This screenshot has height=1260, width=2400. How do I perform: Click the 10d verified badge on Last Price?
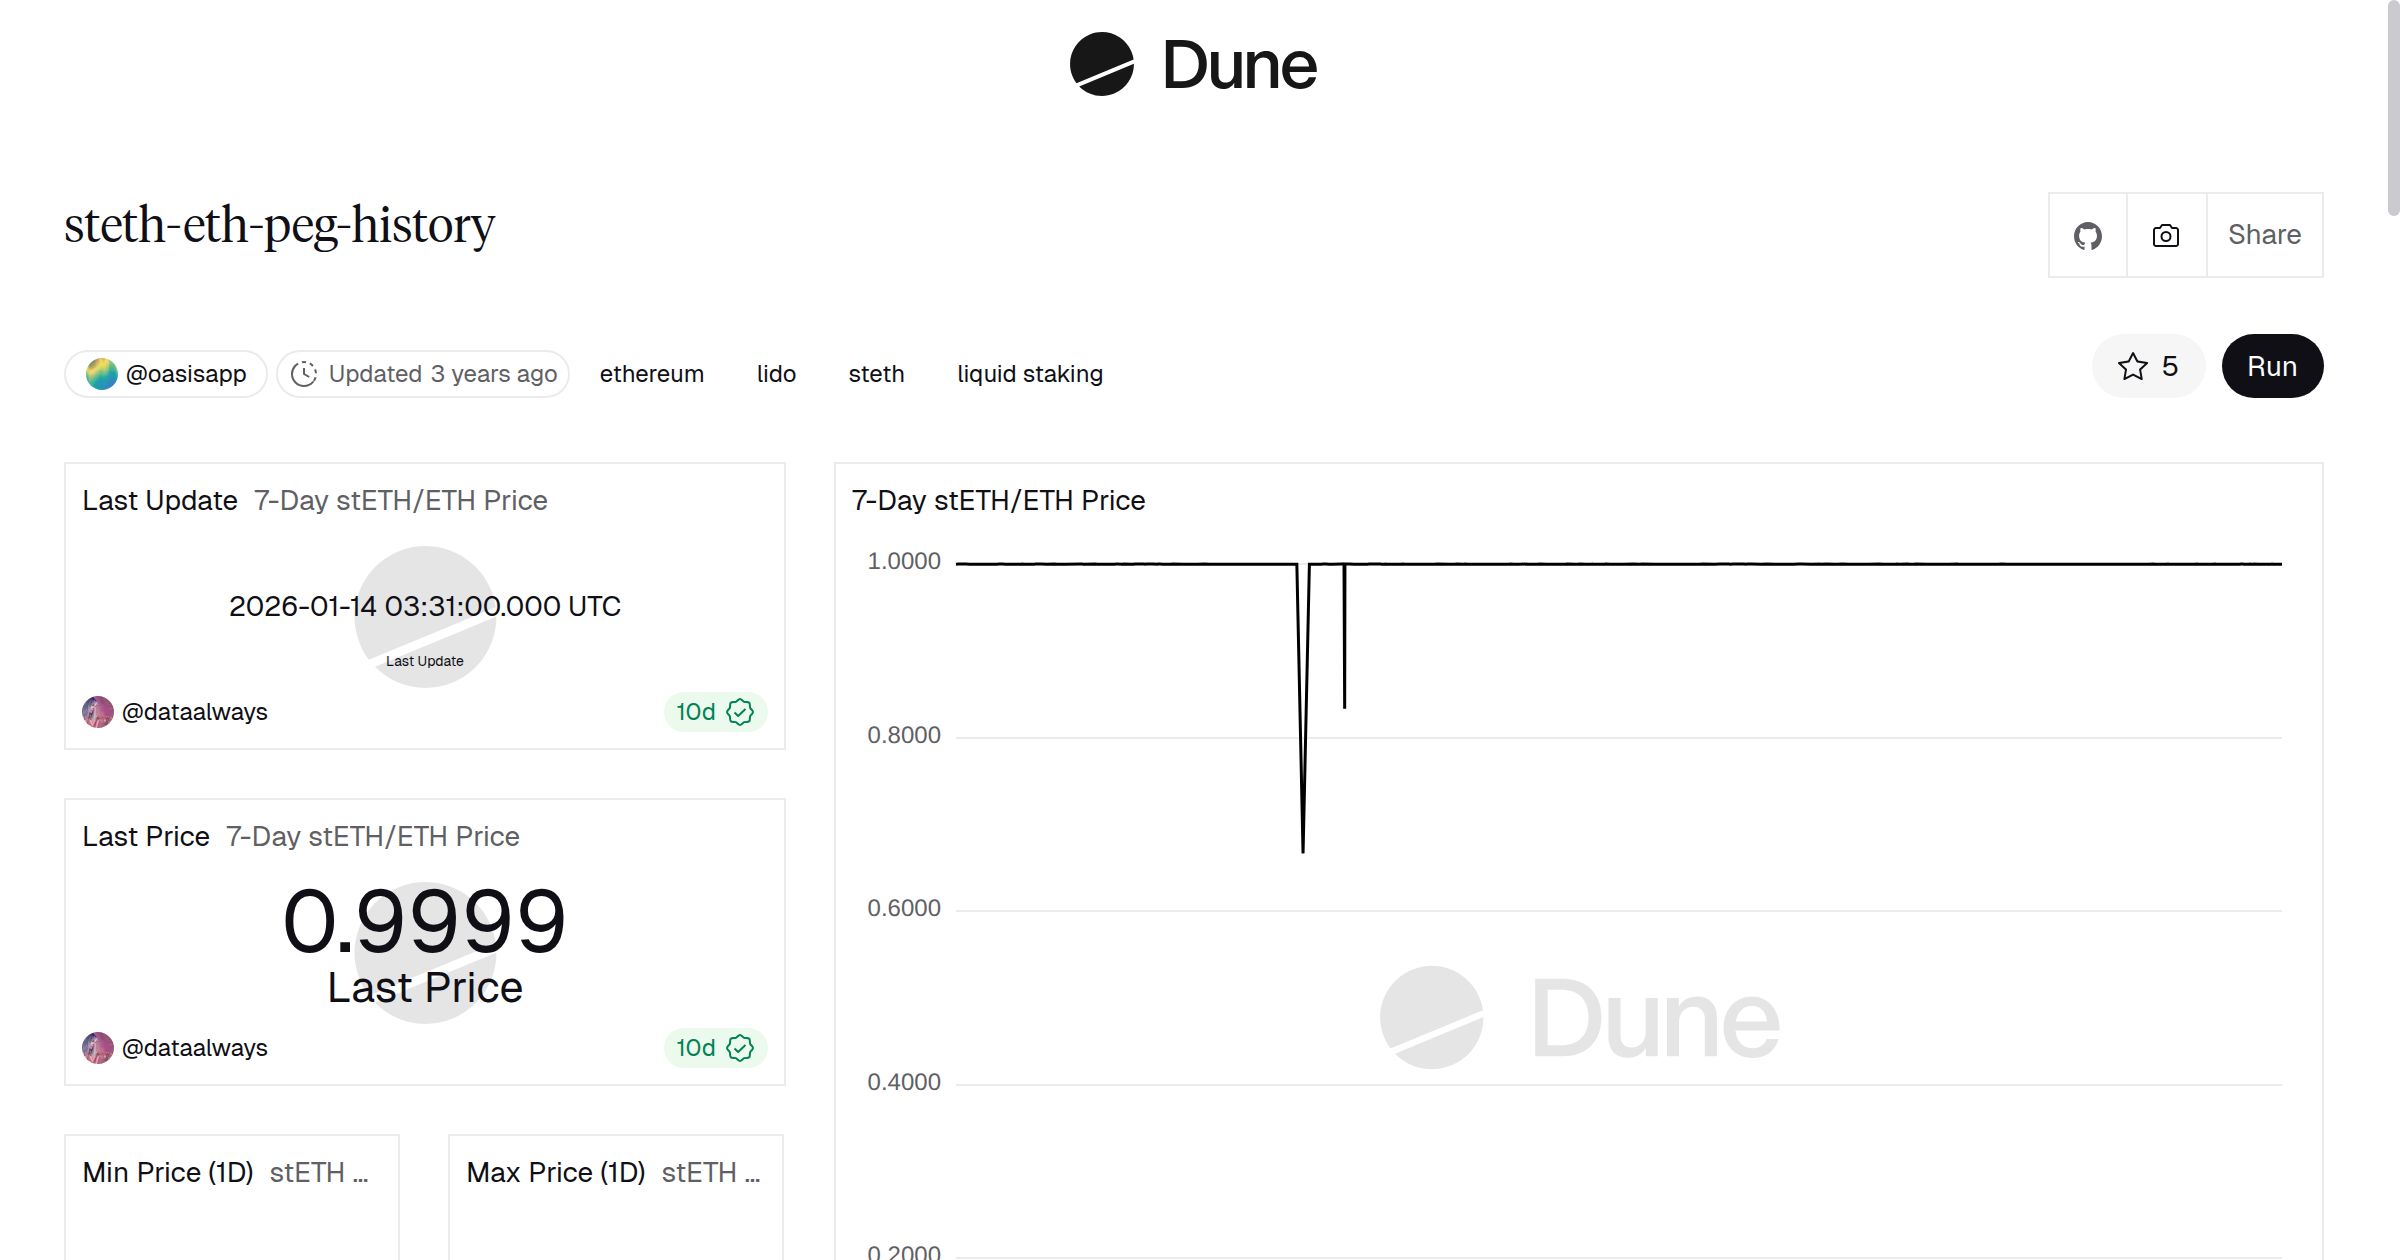click(714, 1048)
